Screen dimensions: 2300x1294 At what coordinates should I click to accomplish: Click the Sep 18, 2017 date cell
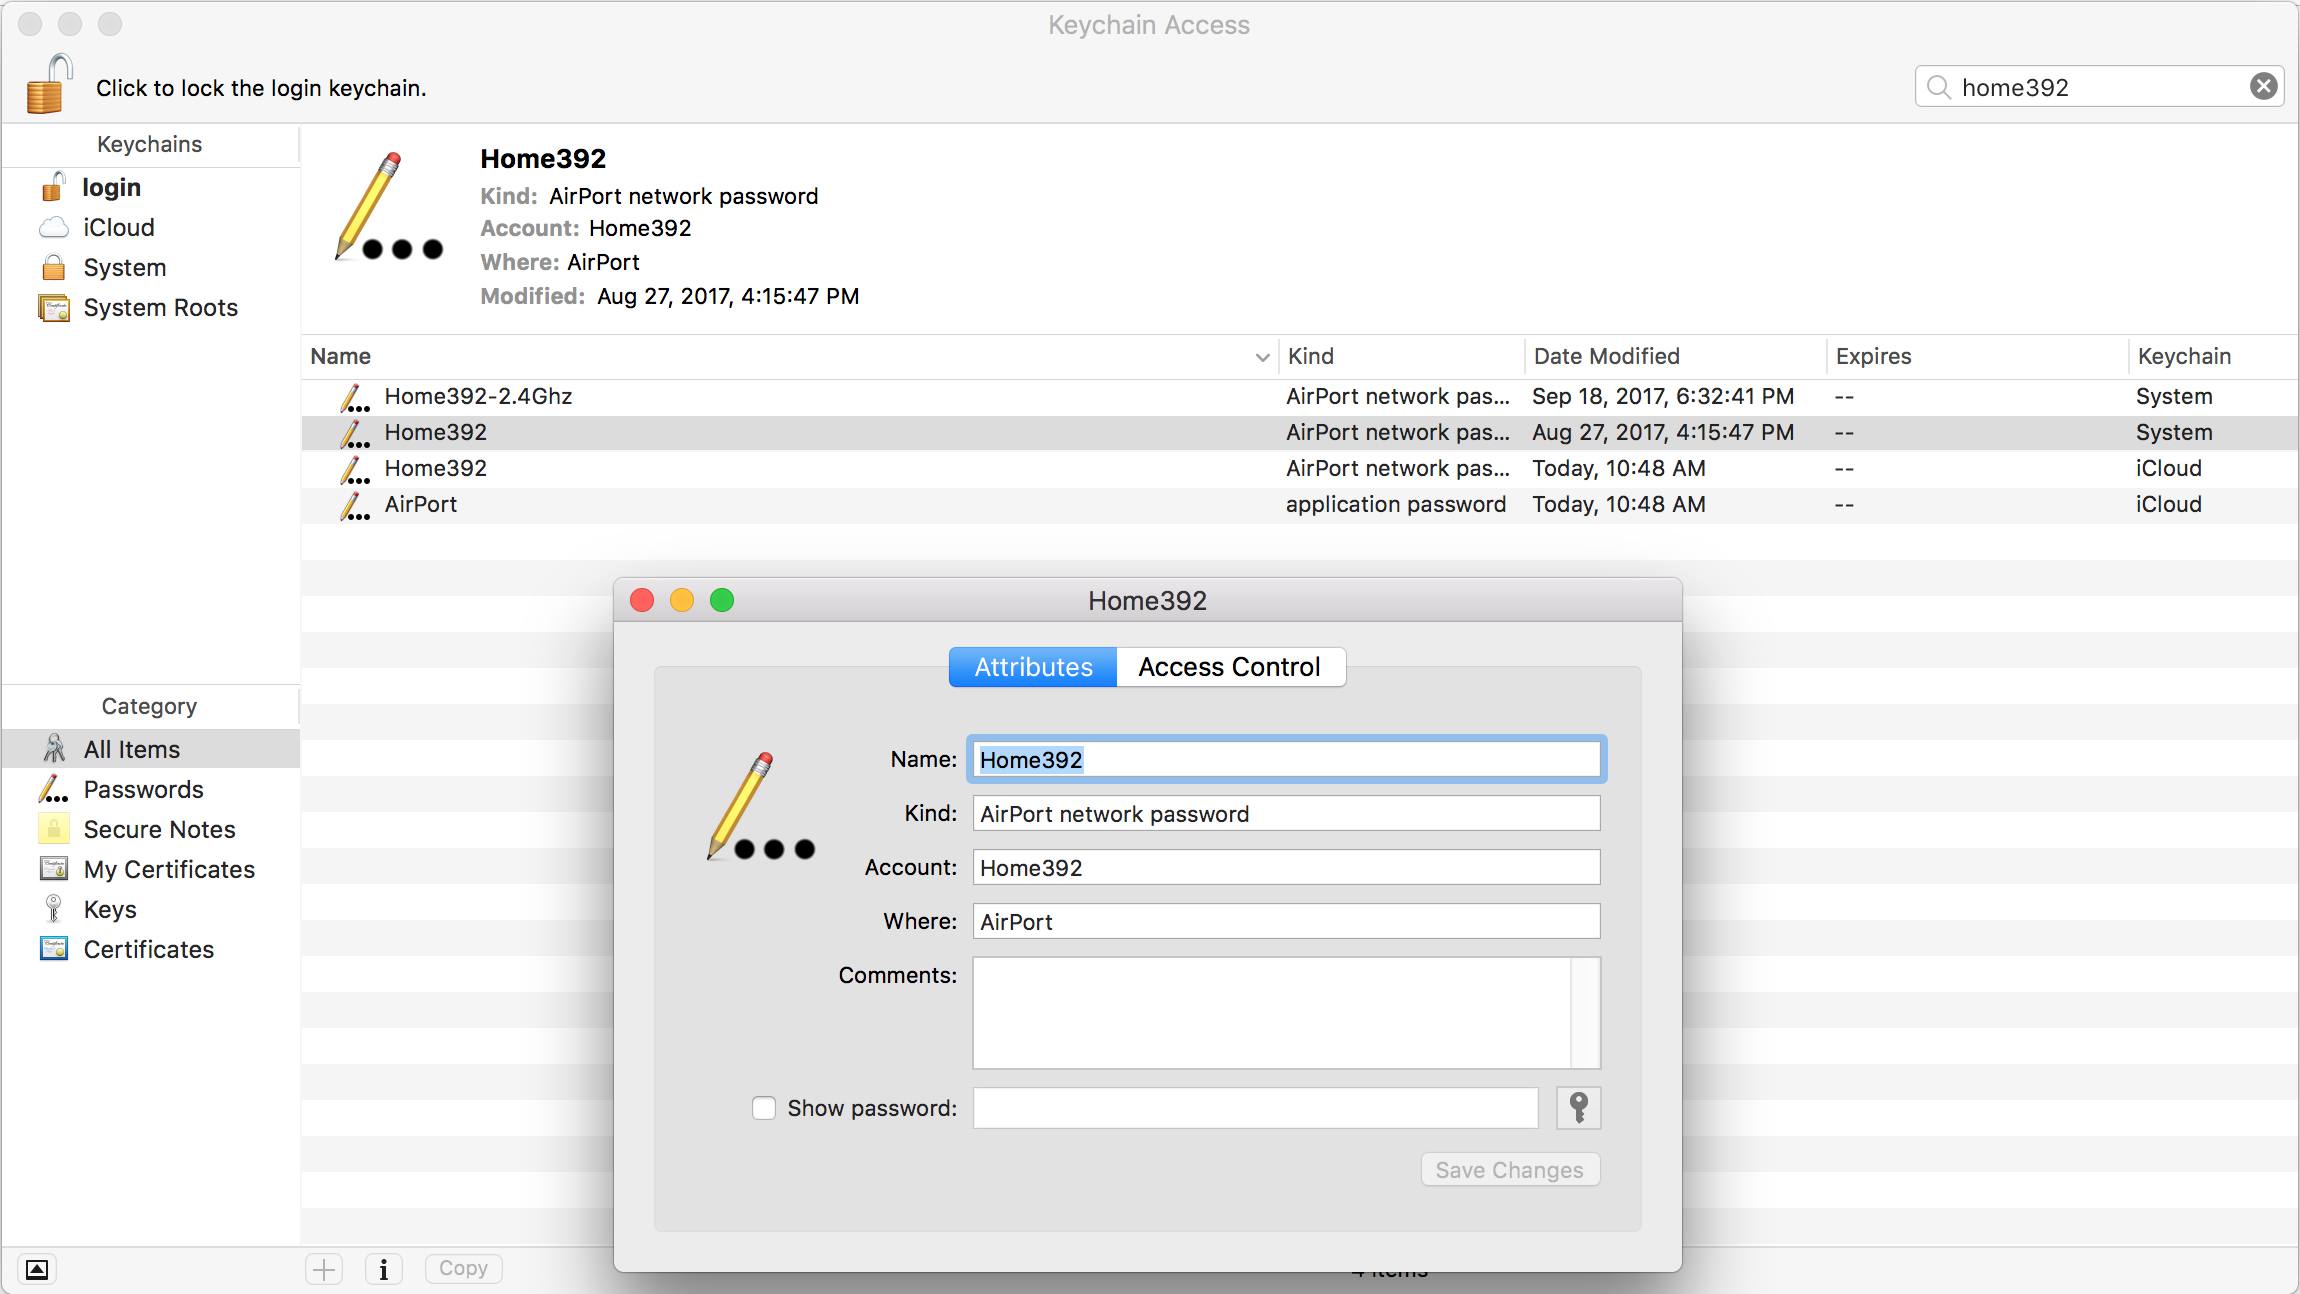1663,397
